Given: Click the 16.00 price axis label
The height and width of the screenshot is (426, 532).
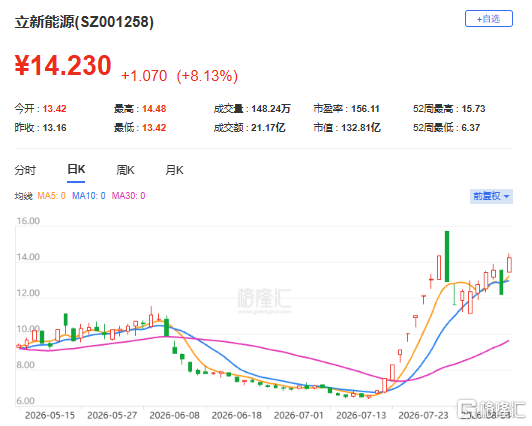Looking at the screenshot, I should click(x=28, y=221).
